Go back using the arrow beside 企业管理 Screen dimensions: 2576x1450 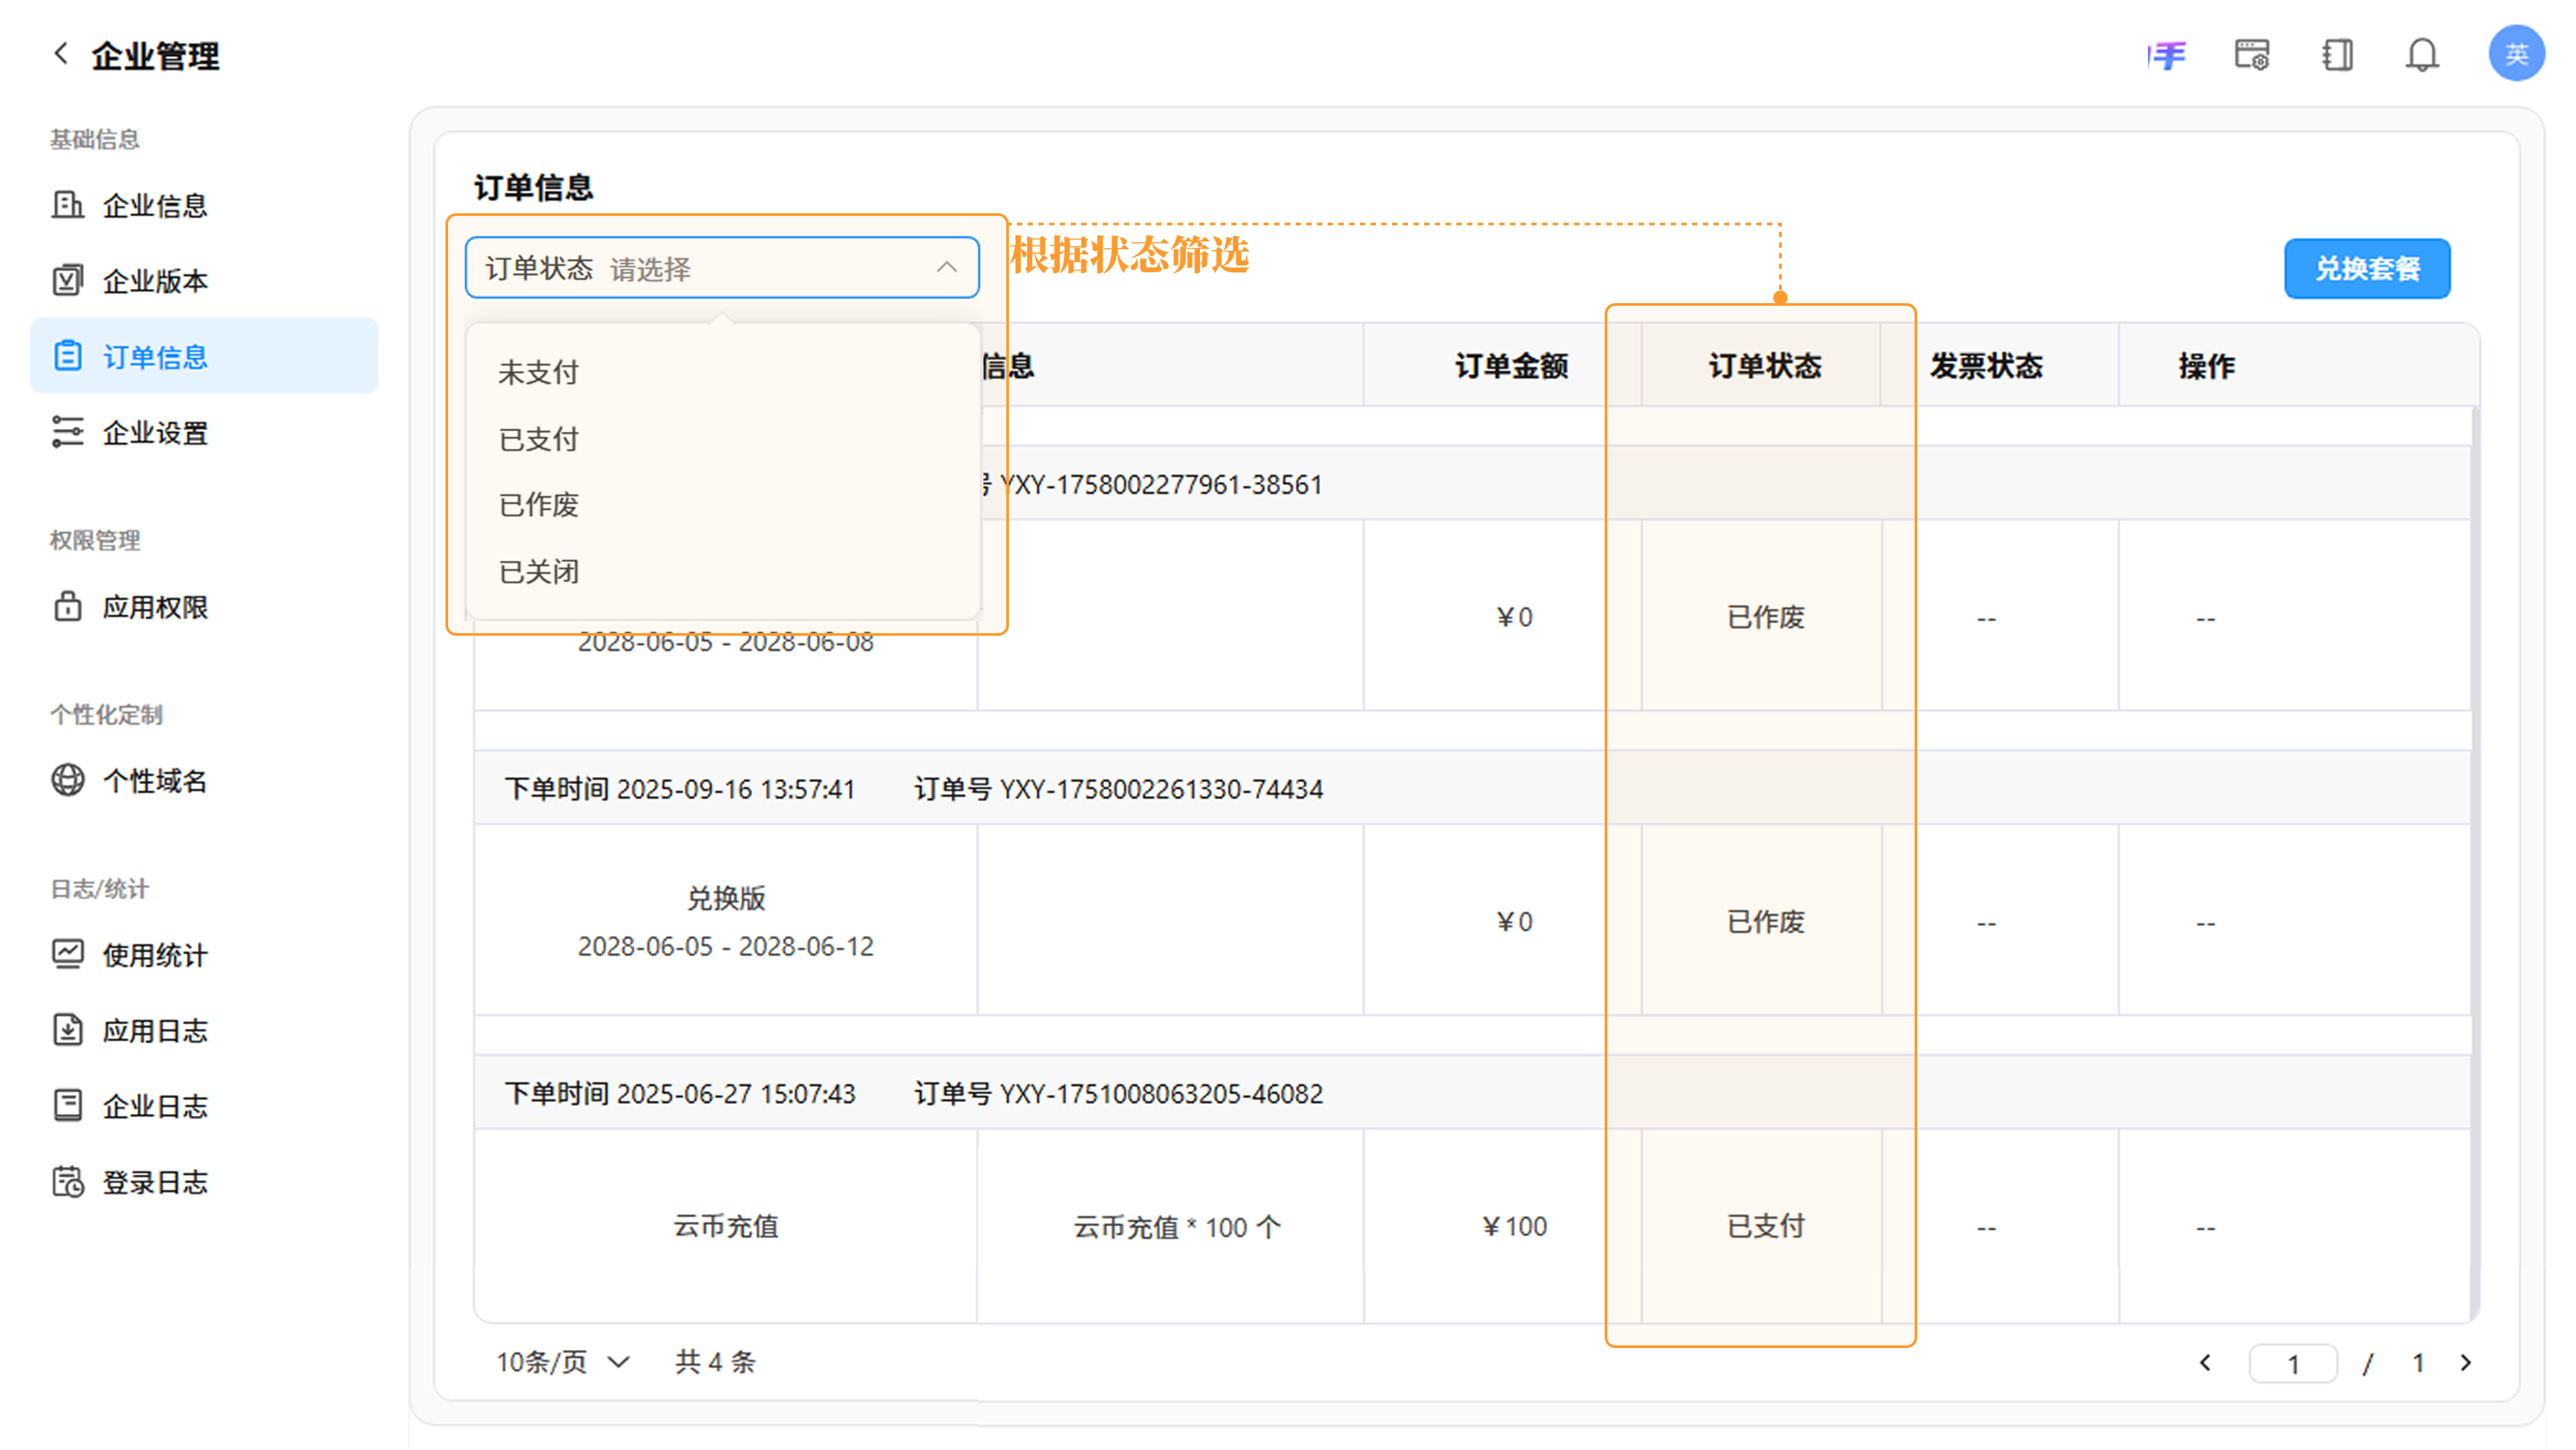coord(61,54)
